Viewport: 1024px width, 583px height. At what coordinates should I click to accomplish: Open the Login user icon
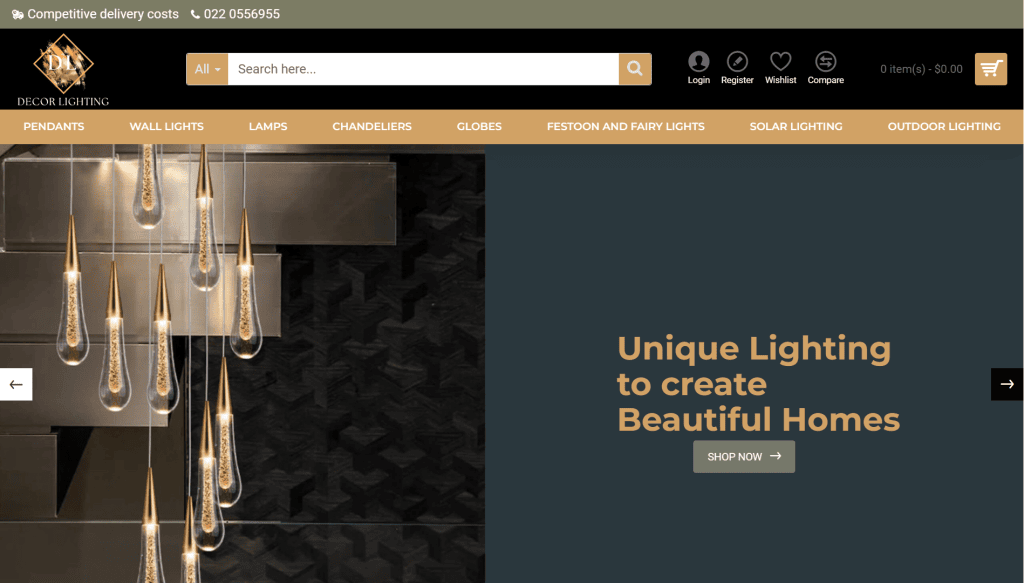pyautogui.click(x=698, y=61)
